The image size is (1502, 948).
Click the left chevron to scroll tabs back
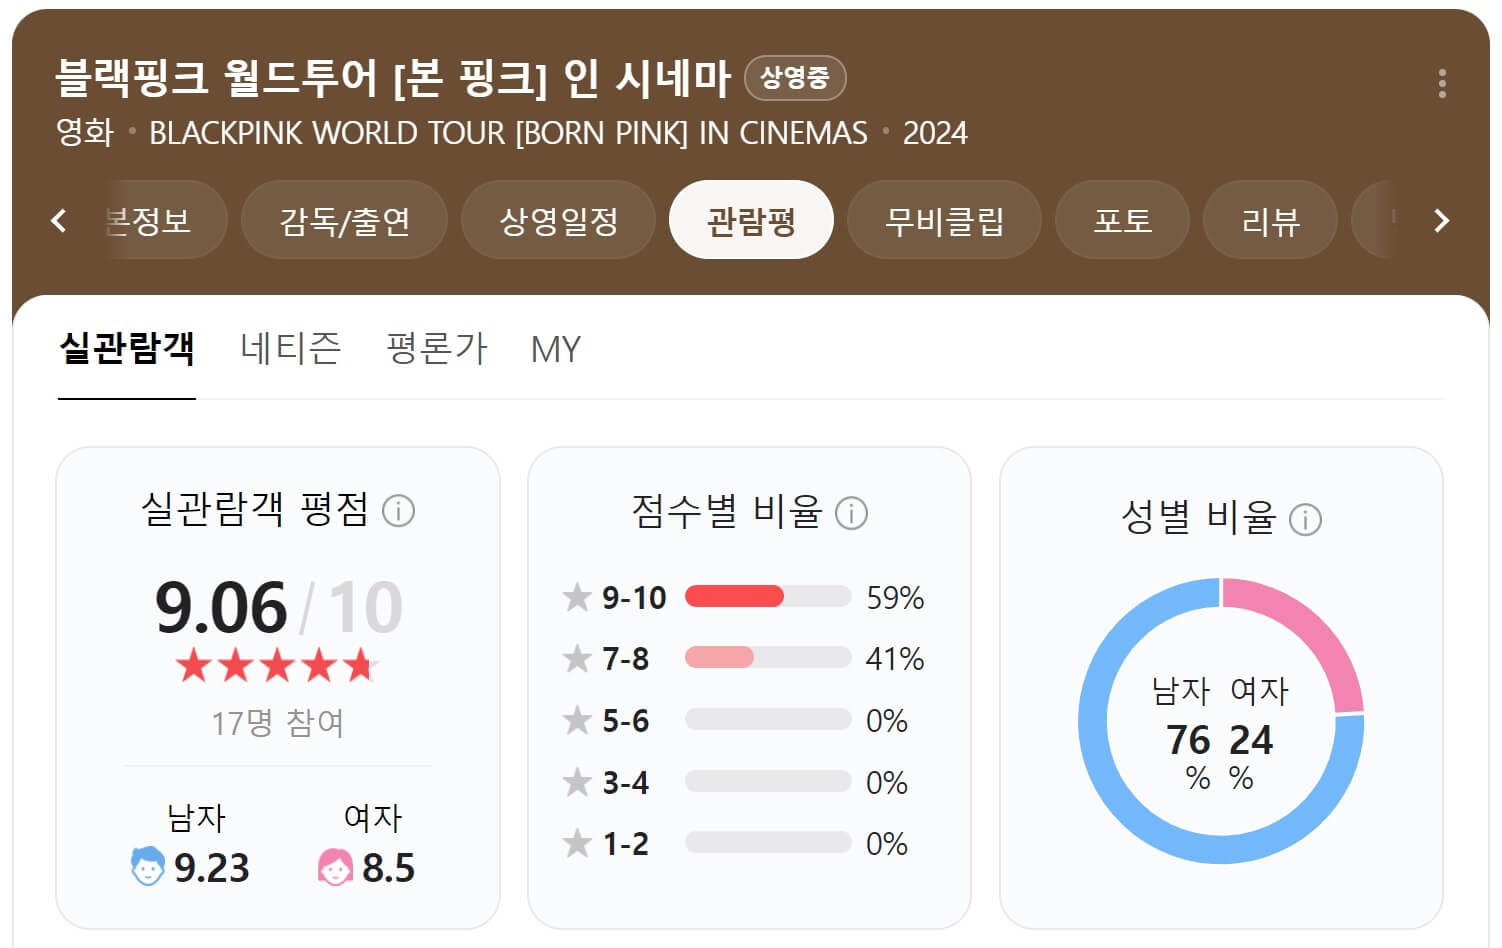click(x=59, y=220)
